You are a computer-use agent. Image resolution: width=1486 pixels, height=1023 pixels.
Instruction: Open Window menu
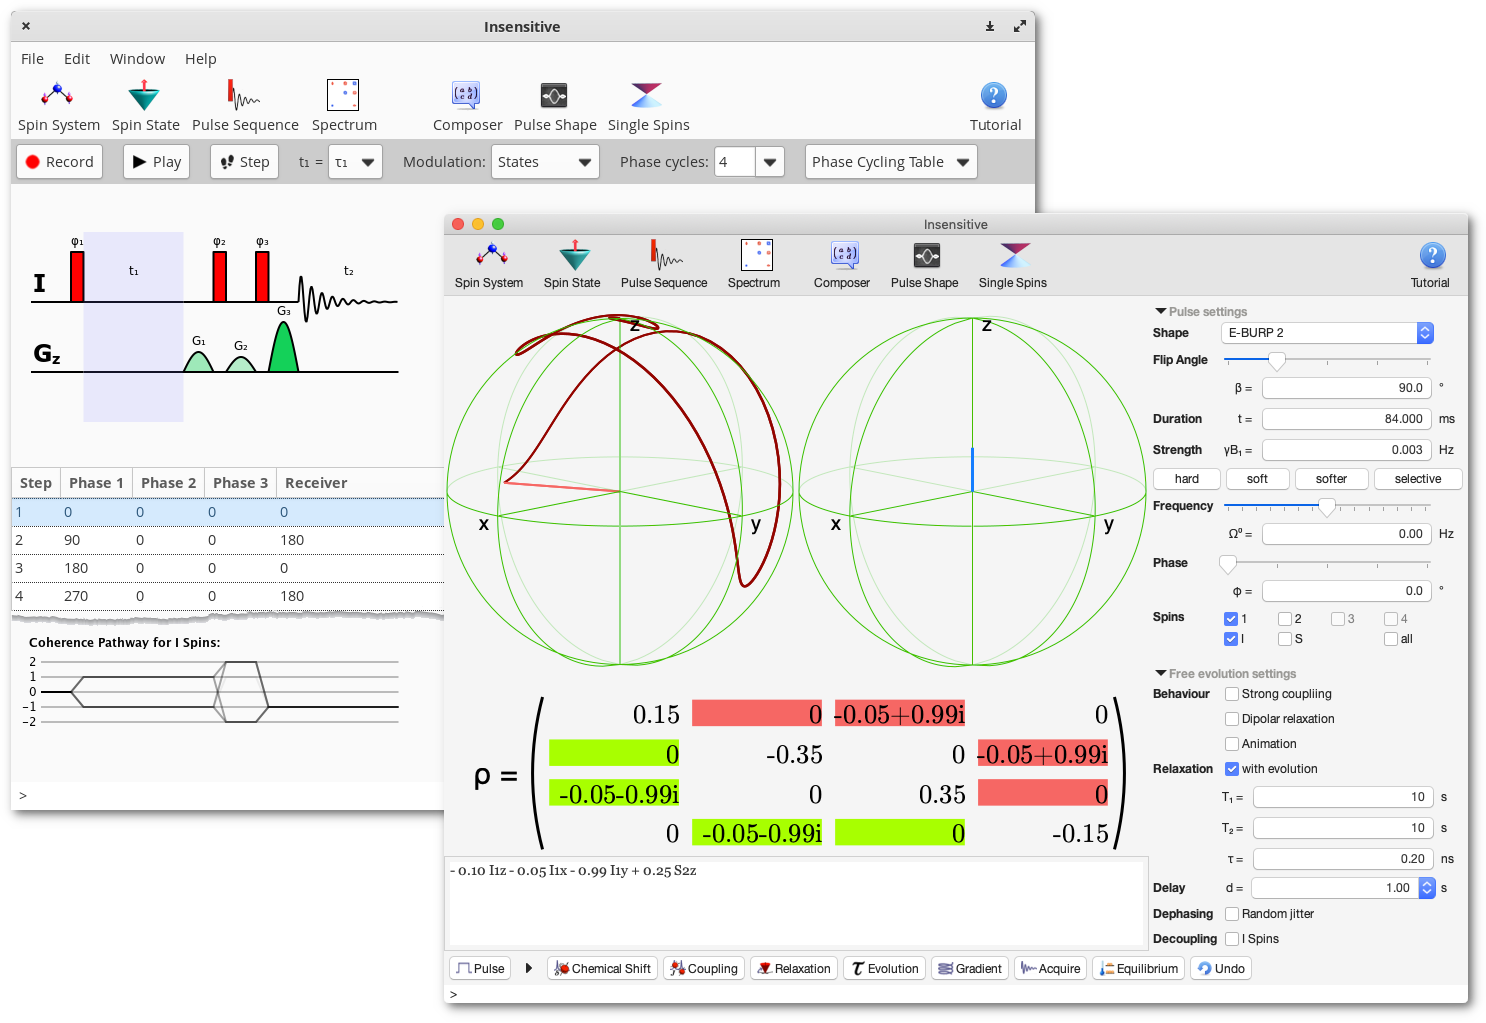137,59
